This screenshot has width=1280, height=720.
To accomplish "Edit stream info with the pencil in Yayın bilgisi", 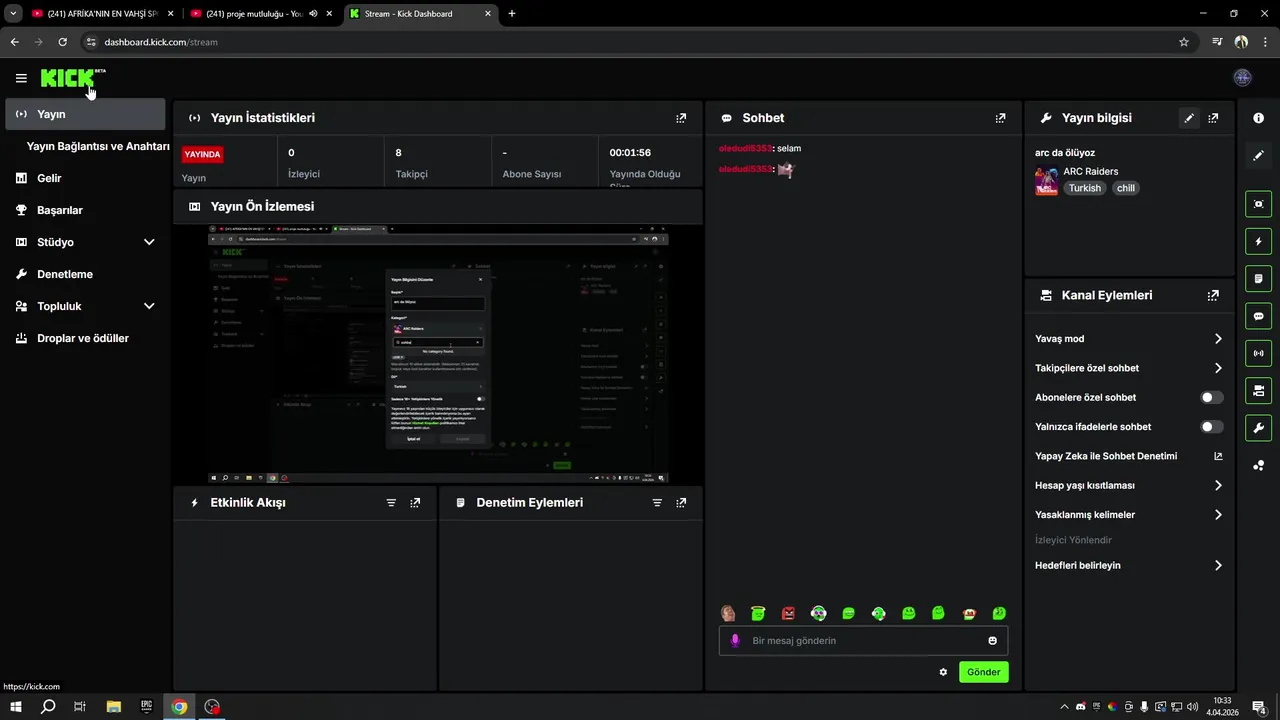I will tap(1189, 118).
